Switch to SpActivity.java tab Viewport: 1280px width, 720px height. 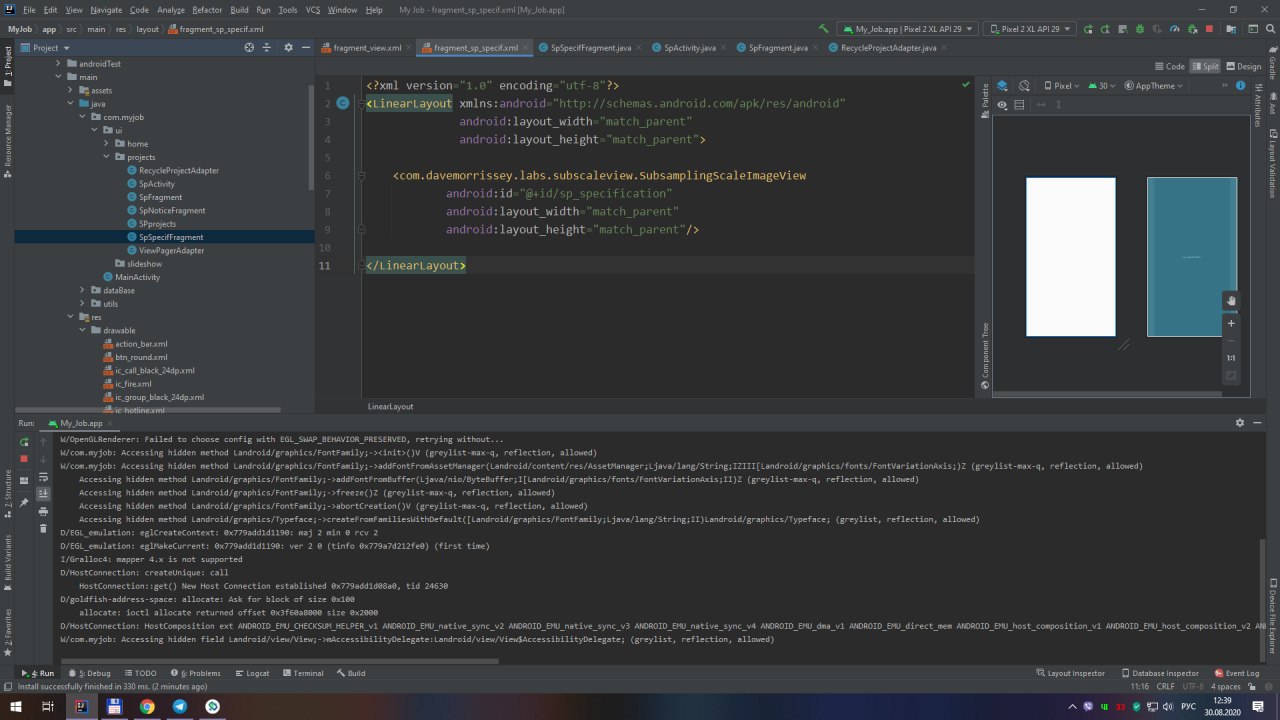click(690, 47)
